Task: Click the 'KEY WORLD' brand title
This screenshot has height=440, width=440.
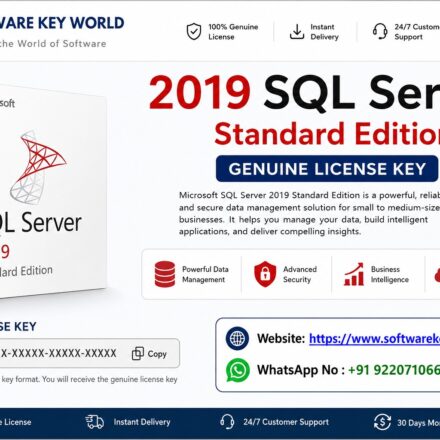Action: [x=81, y=23]
